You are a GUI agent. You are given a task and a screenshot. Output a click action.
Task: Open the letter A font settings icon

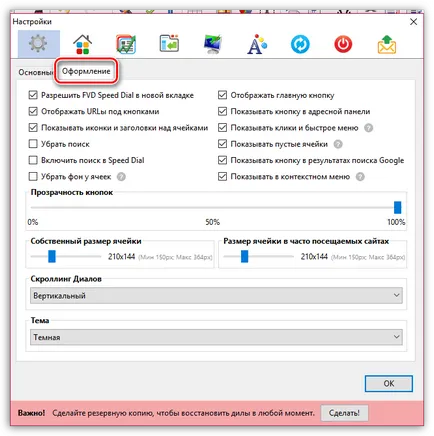click(257, 44)
